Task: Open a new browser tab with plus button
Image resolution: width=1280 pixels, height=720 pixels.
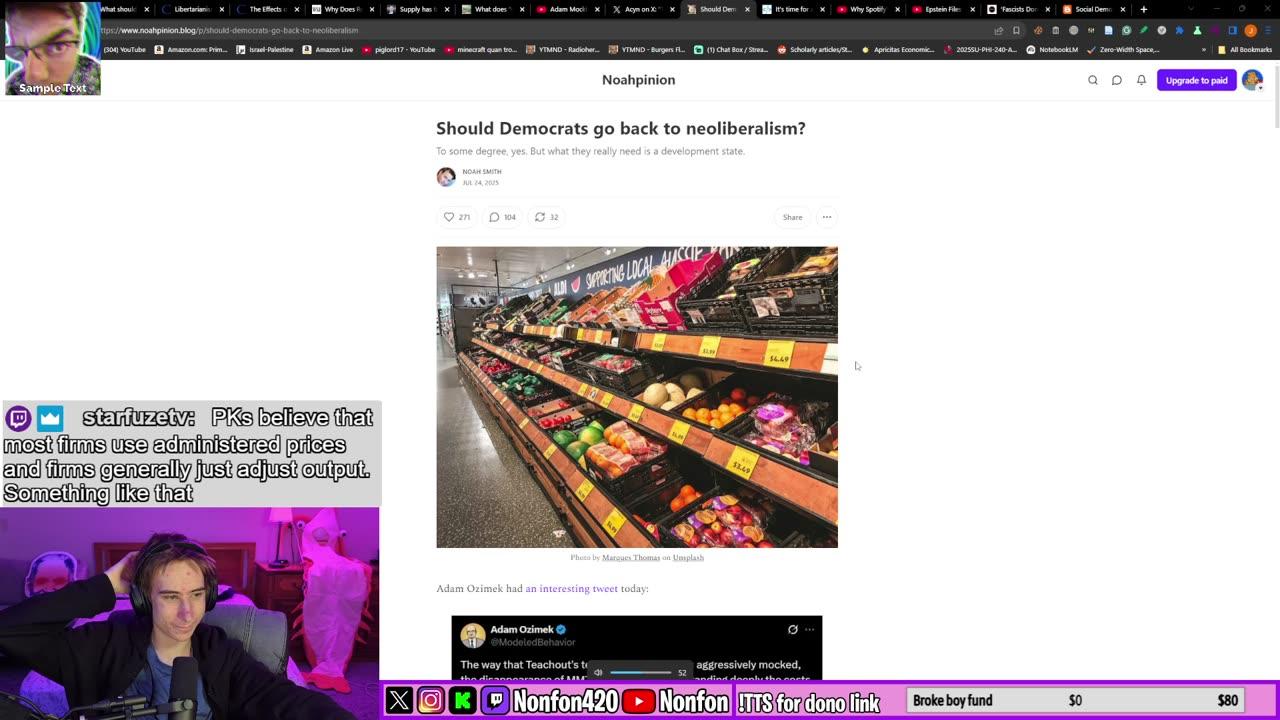Action: (1144, 9)
